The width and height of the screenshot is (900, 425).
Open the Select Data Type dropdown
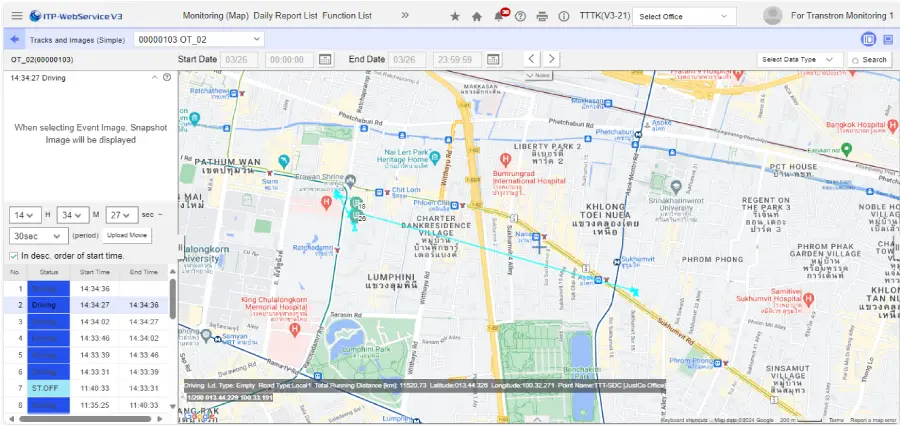pyautogui.click(x=800, y=60)
